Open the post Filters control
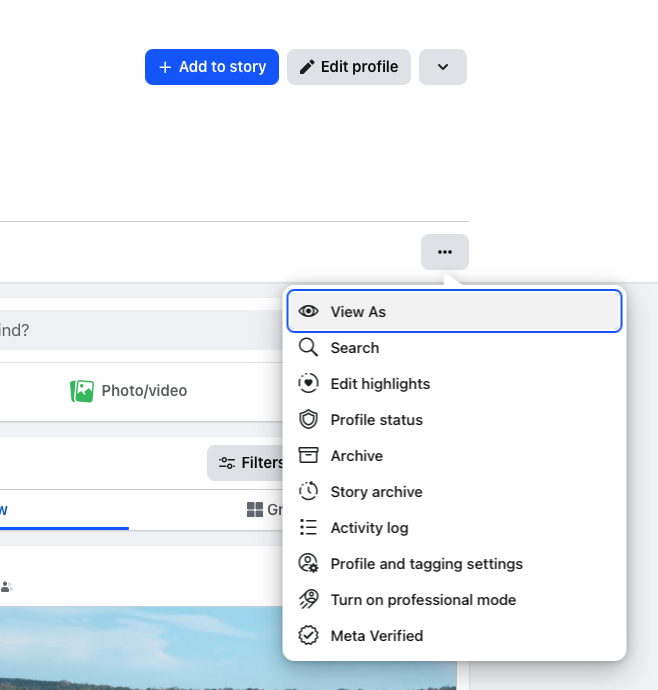The width and height of the screenshot is (658, 690). click(x=249, y=463)
